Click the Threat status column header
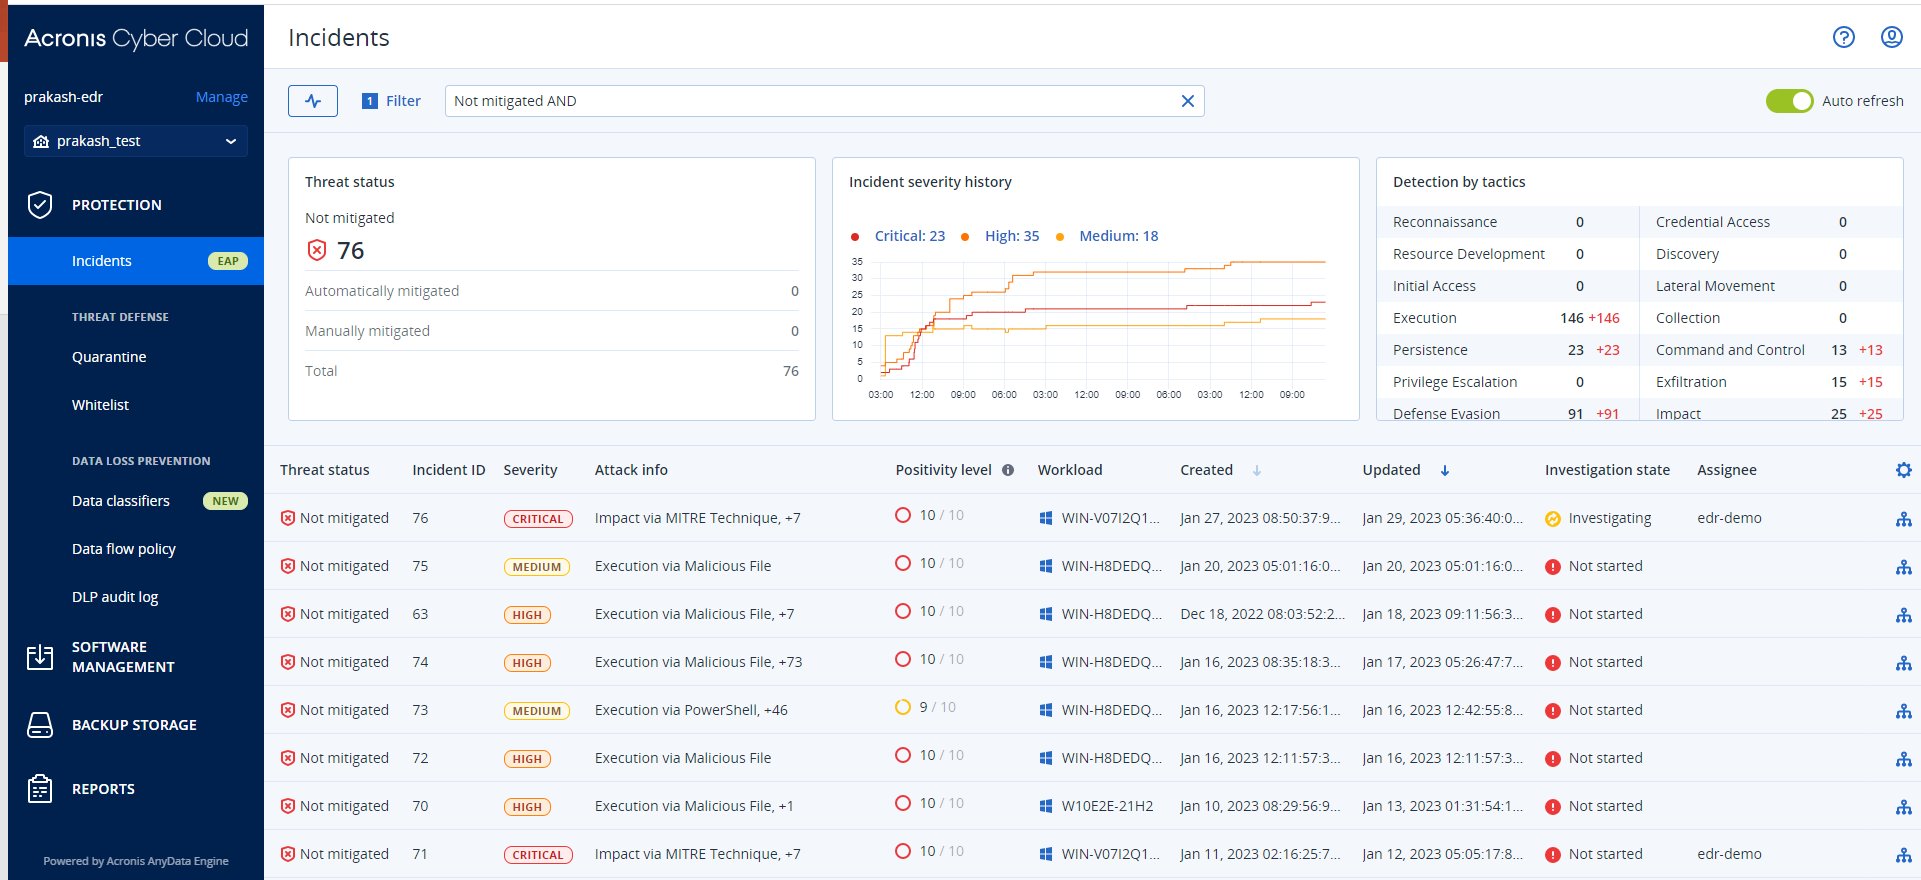Screen dimensions: 1921x880 (324, 470)
